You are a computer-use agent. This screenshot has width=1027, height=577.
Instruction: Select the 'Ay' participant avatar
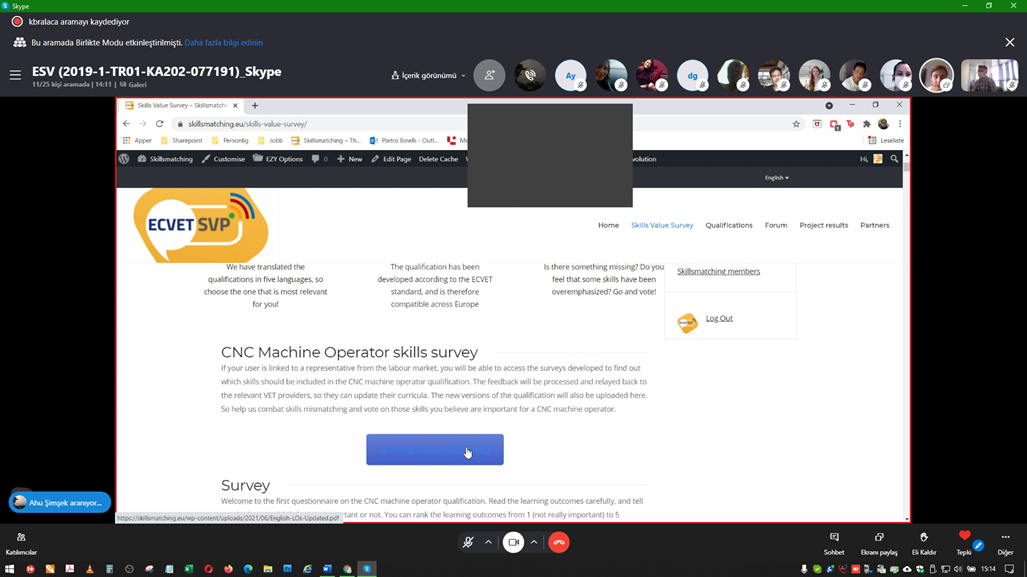(x=571, y=76)
